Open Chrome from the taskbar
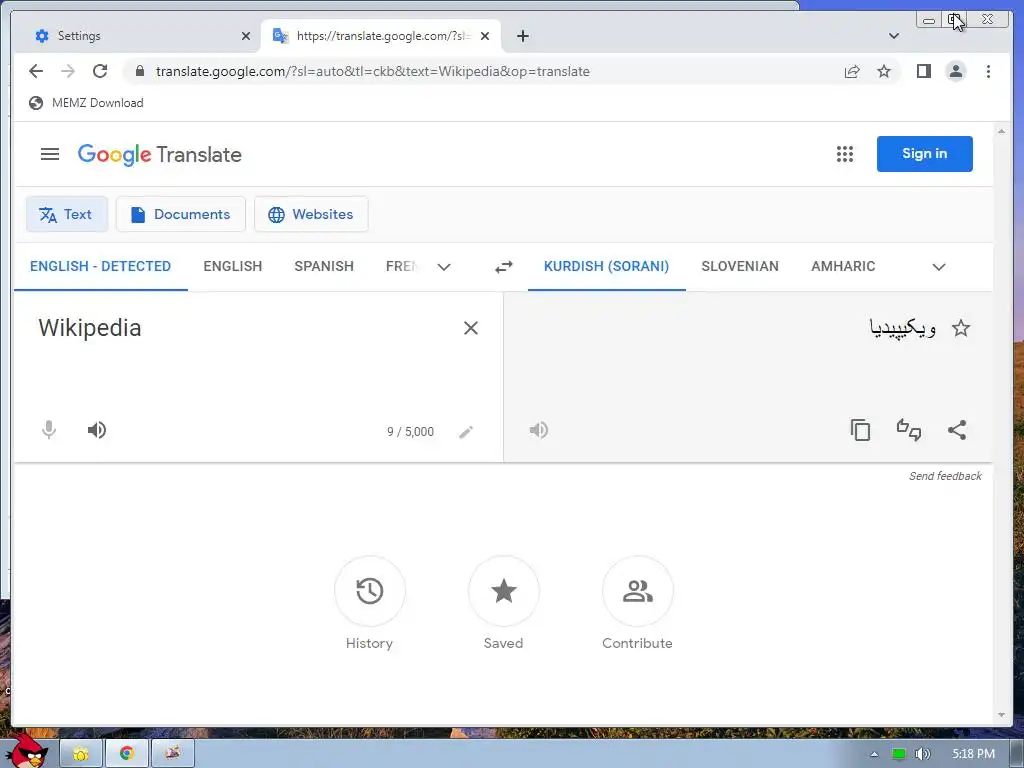 127,754
